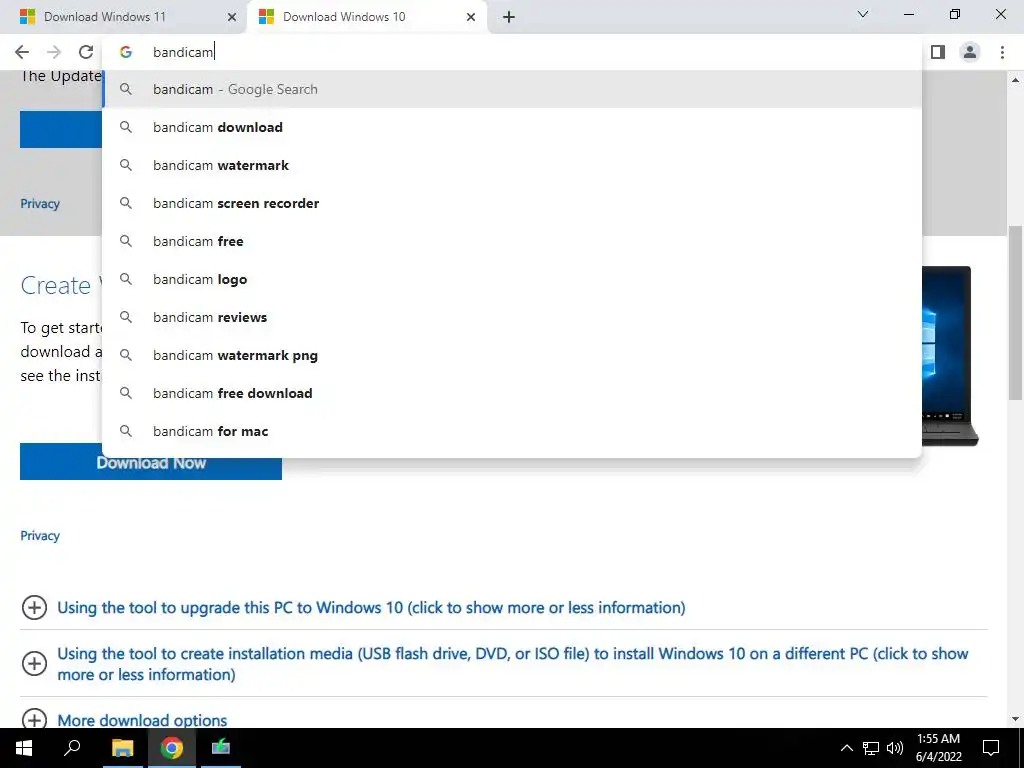Reload the current page
The width and height of the screenshot is (1024, 768).
86,52
